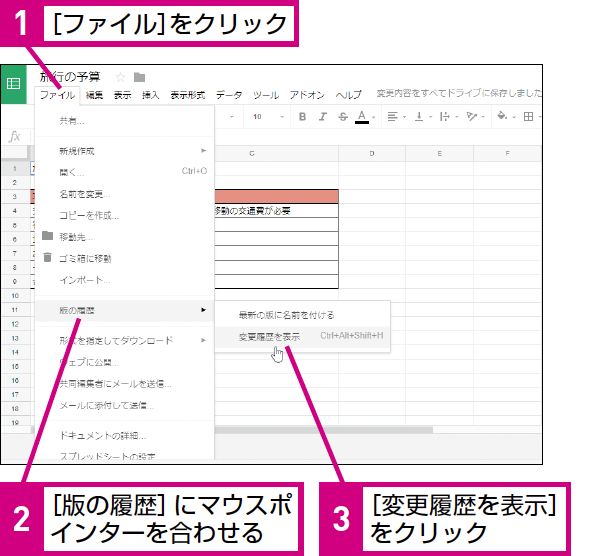Open the 表示形式 menu
The width and height of the screenshot is (600, 556).
coord(188,95)
